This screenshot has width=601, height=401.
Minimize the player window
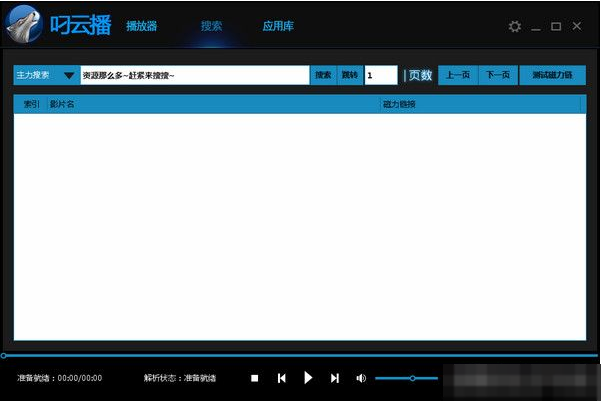[x=537, y=26]
